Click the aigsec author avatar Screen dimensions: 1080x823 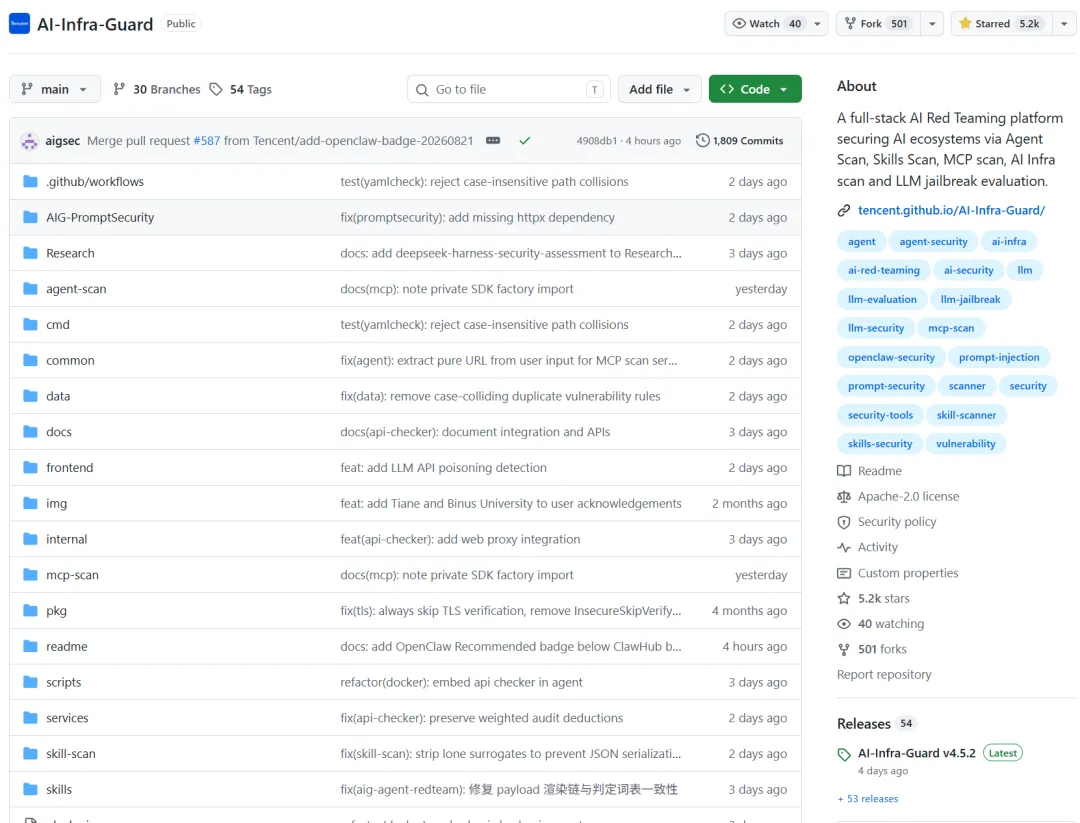pos(30,140)
